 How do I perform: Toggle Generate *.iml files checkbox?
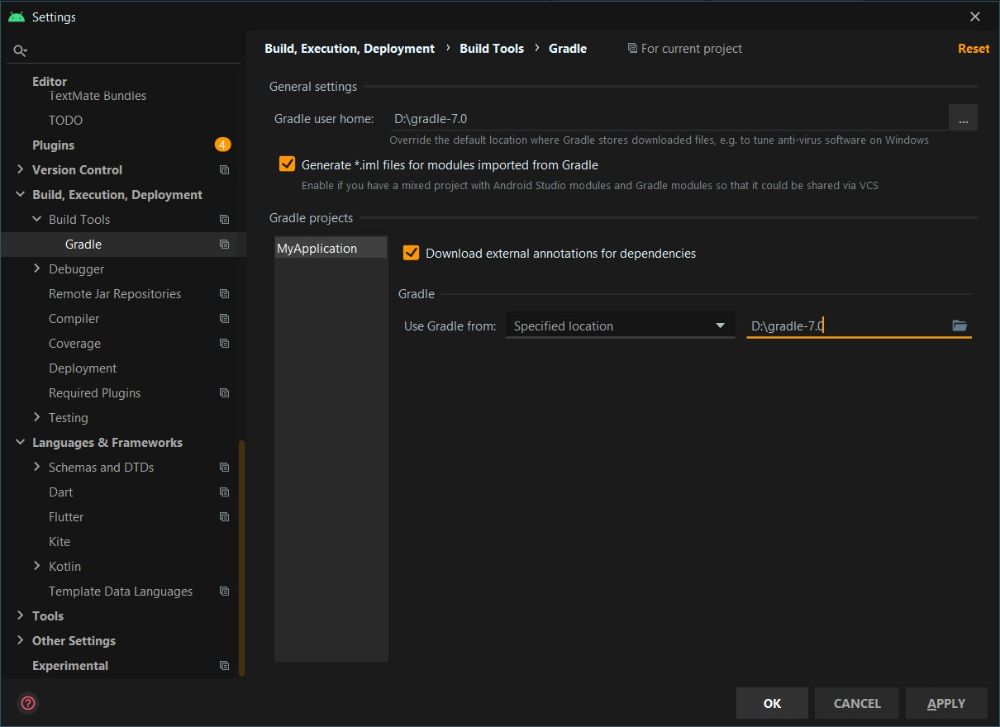[287, 165]
